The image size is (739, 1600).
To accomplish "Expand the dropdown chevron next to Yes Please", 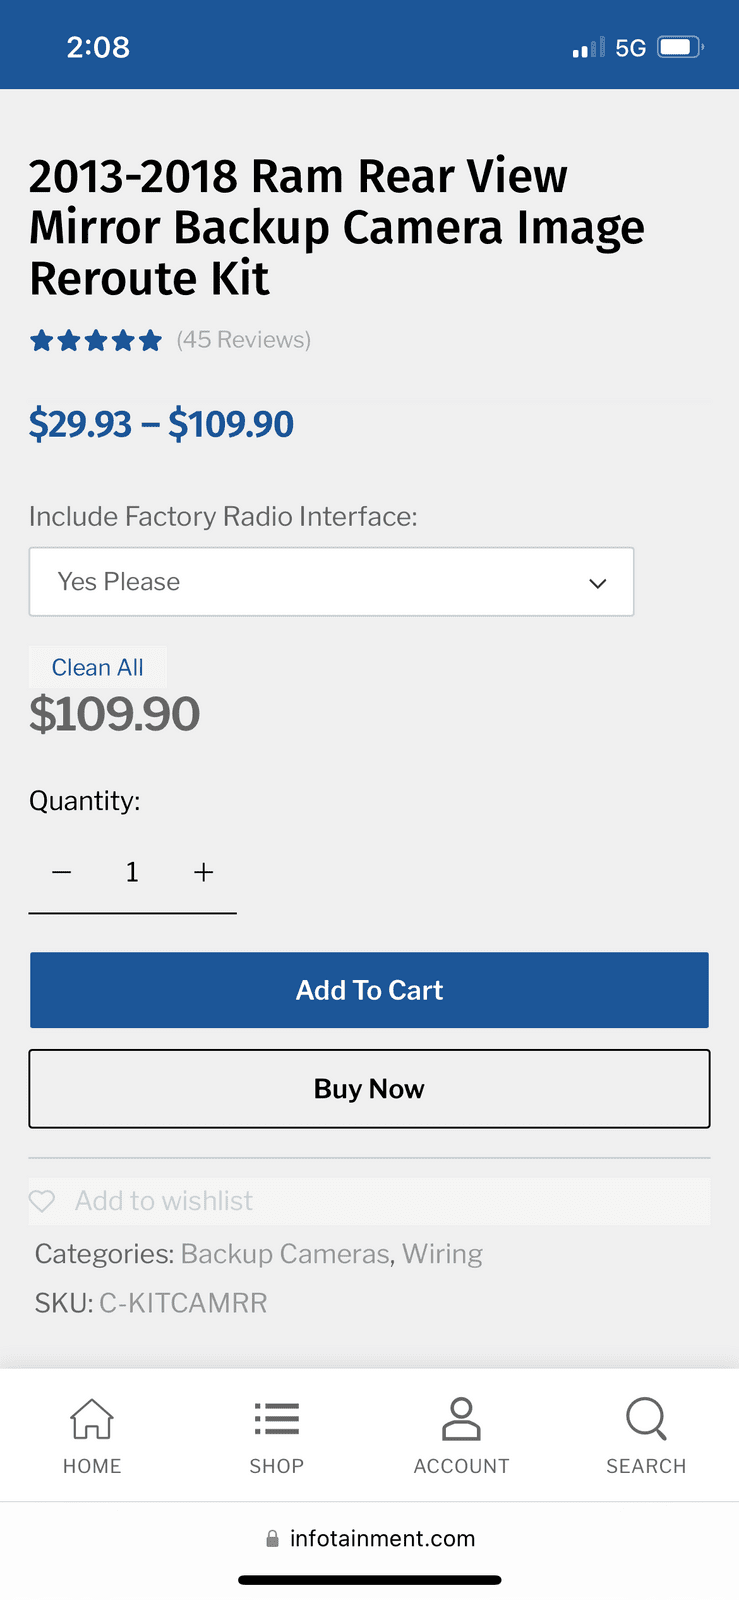I will [x=598, y=583].
